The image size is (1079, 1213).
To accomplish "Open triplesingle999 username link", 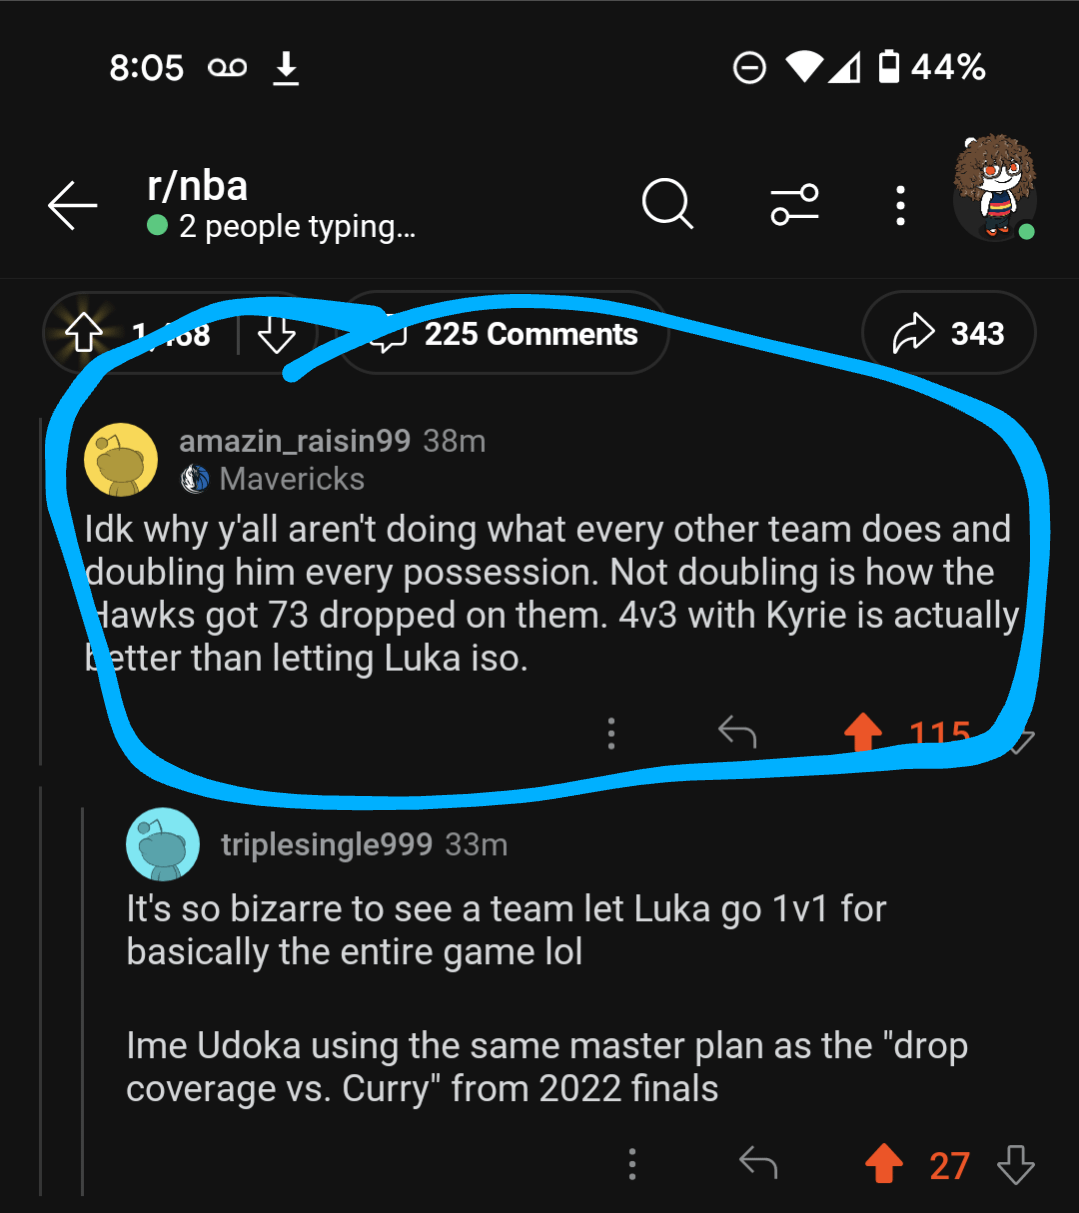I will click(326, 845).
